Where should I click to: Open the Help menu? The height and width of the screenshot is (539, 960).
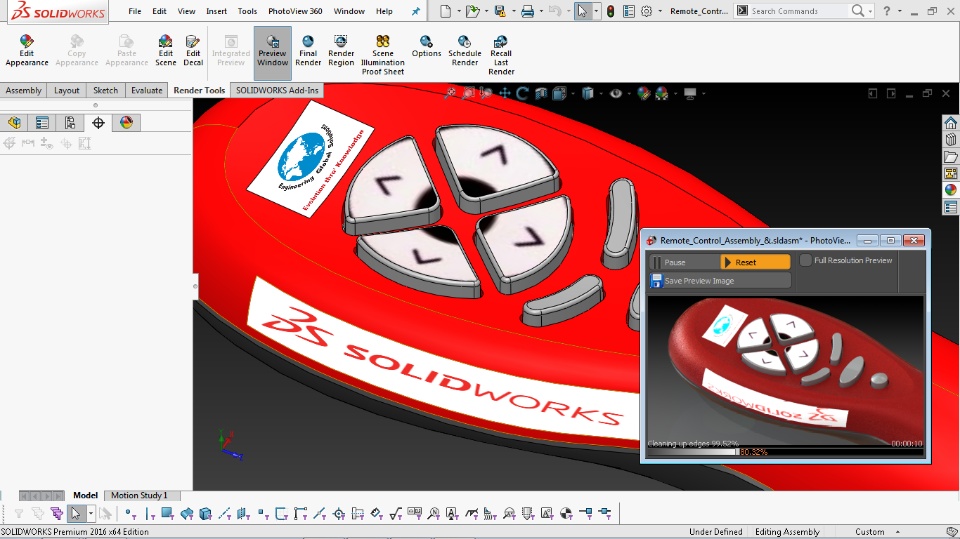click(384, 11)
